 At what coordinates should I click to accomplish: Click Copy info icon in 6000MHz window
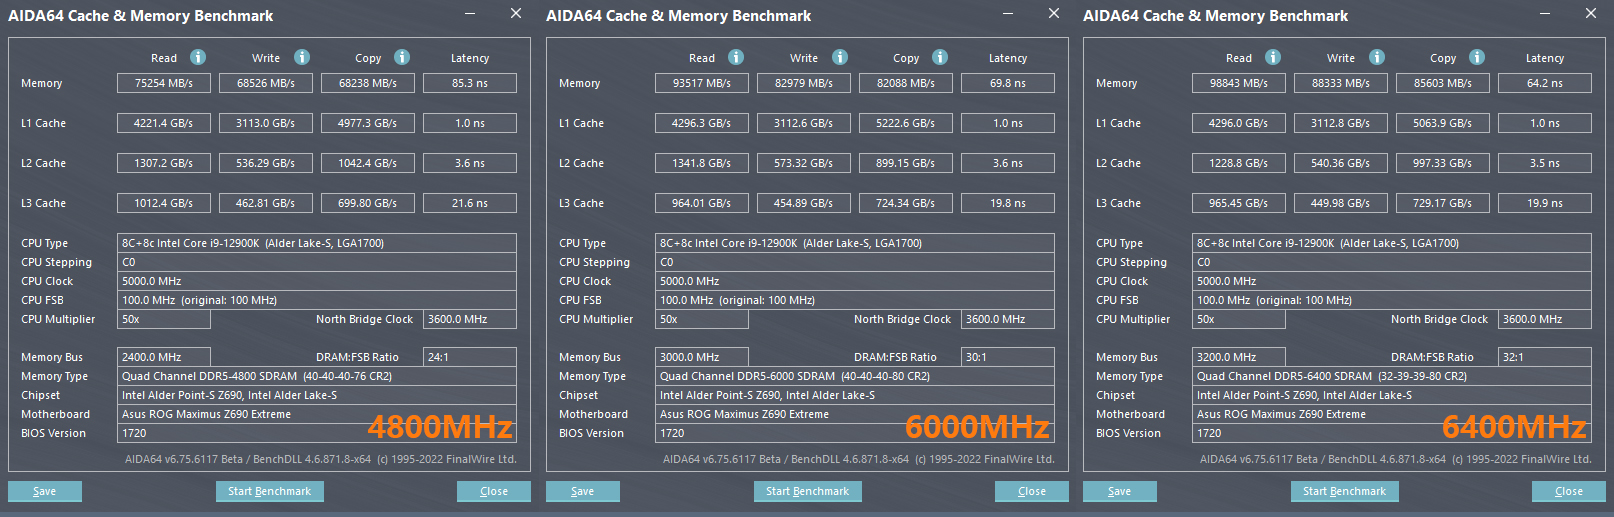pos(940,57)
